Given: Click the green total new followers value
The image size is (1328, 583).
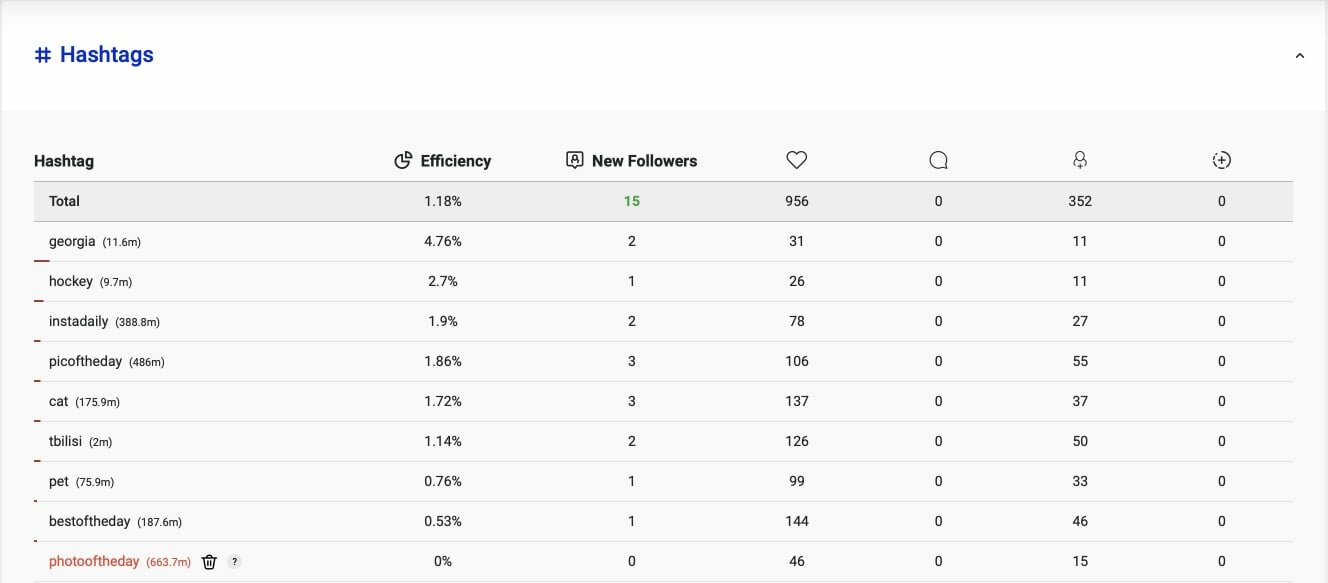Looking at the screenshot, I should (x=632, y=201).
